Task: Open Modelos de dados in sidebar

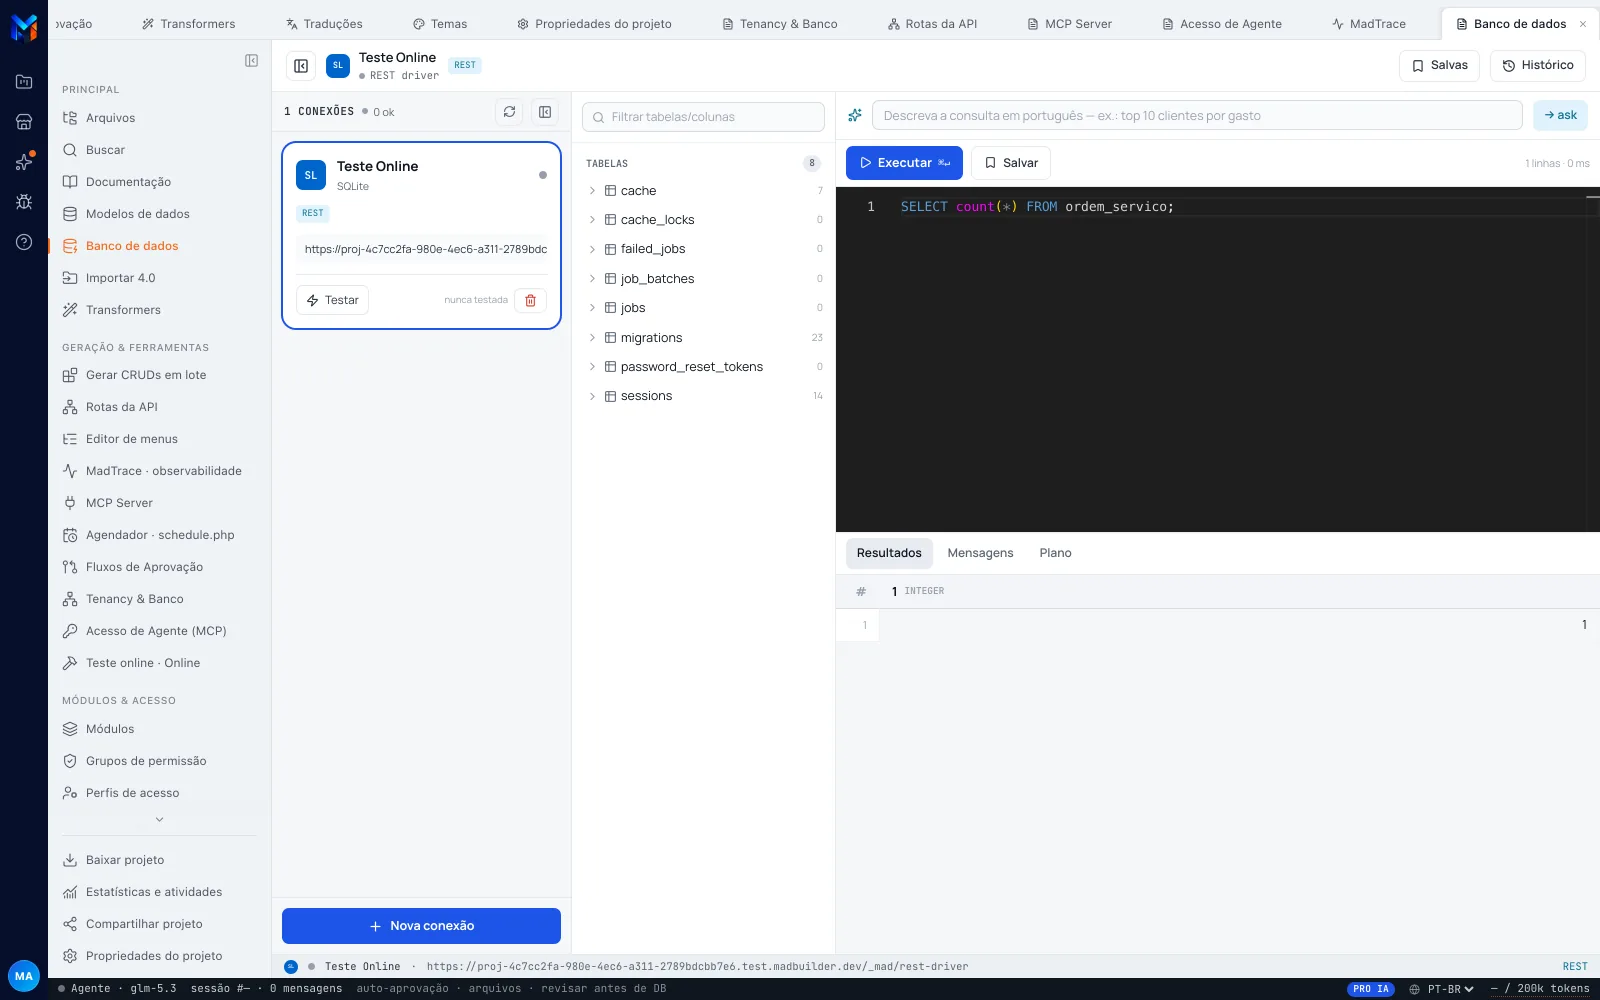Action: click(138, 214)
